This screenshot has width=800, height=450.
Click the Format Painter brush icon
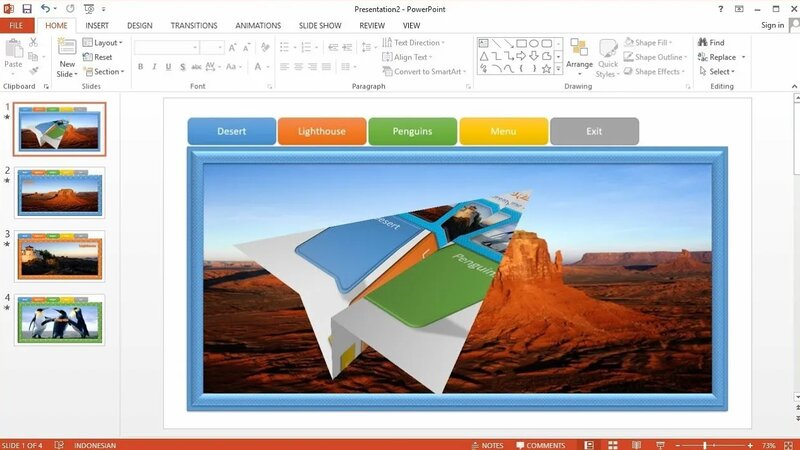point(34,71)
